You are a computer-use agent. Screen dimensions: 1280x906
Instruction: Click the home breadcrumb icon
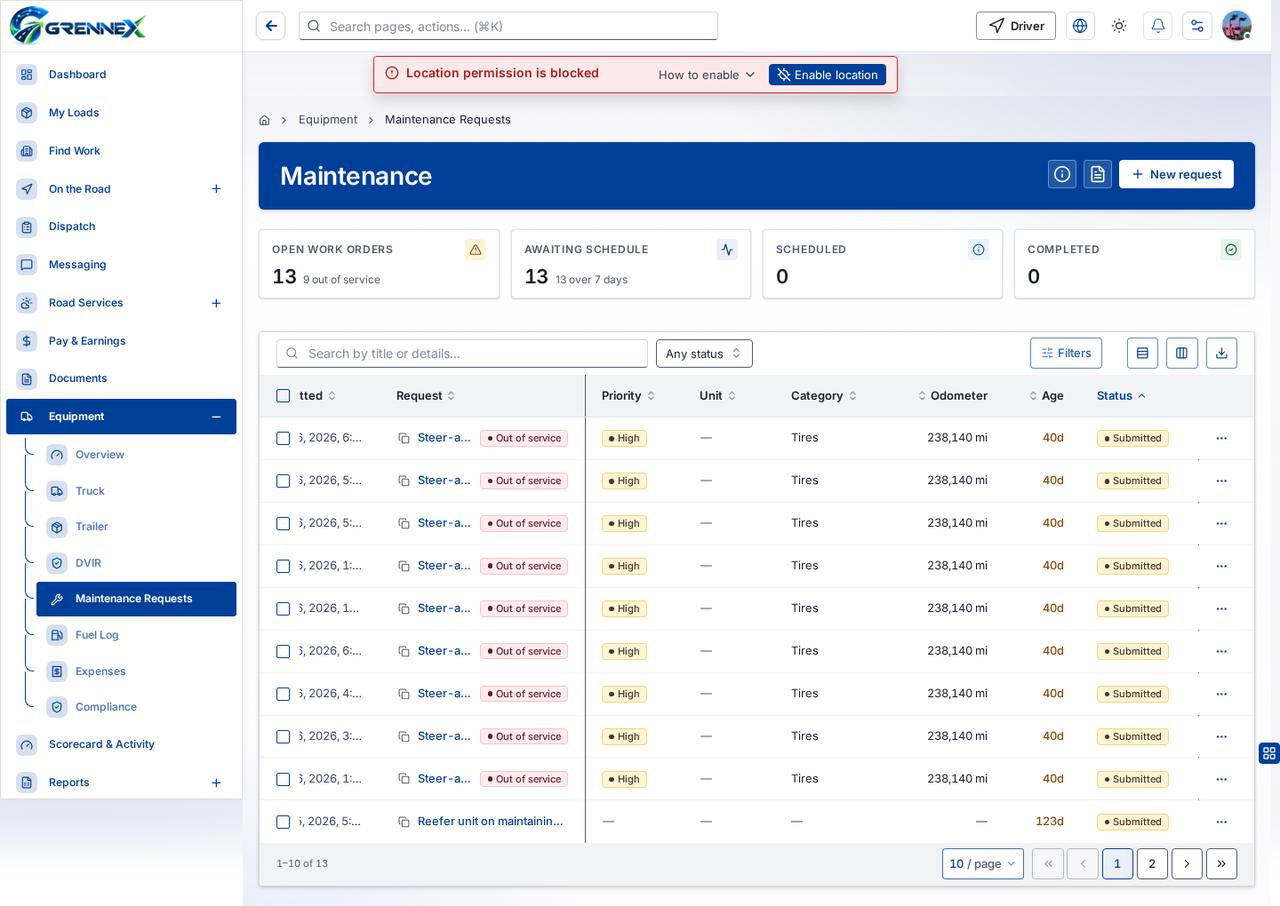[264, 120]
